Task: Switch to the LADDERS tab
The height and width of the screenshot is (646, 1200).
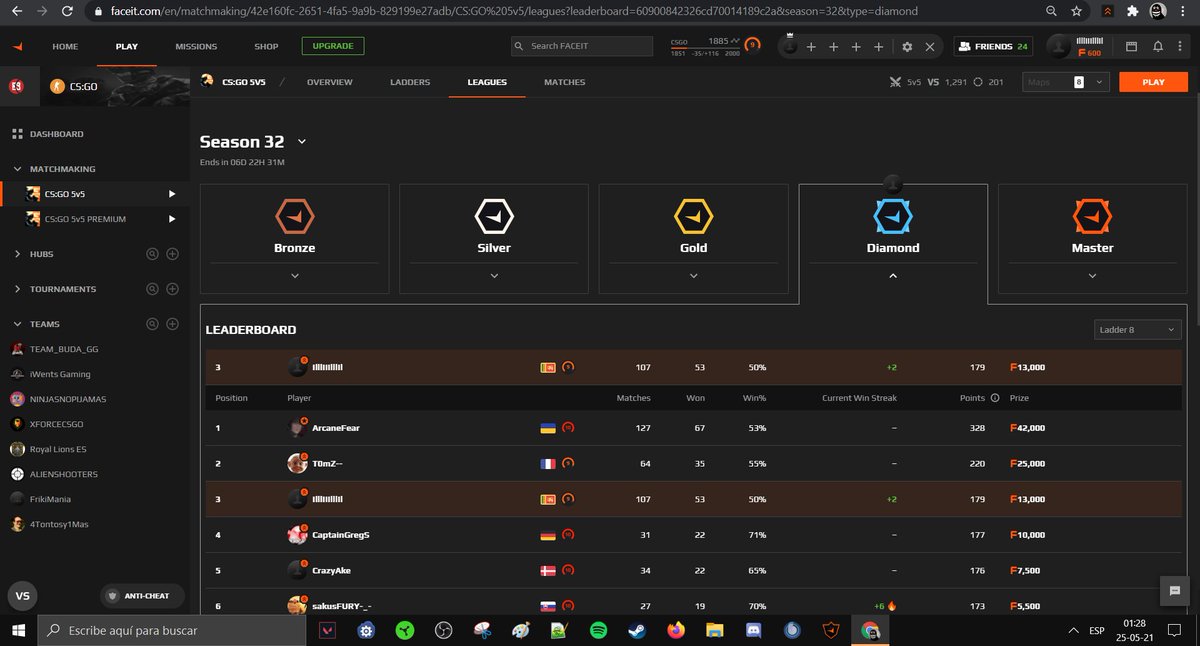Action: click(x=410, y=82)
